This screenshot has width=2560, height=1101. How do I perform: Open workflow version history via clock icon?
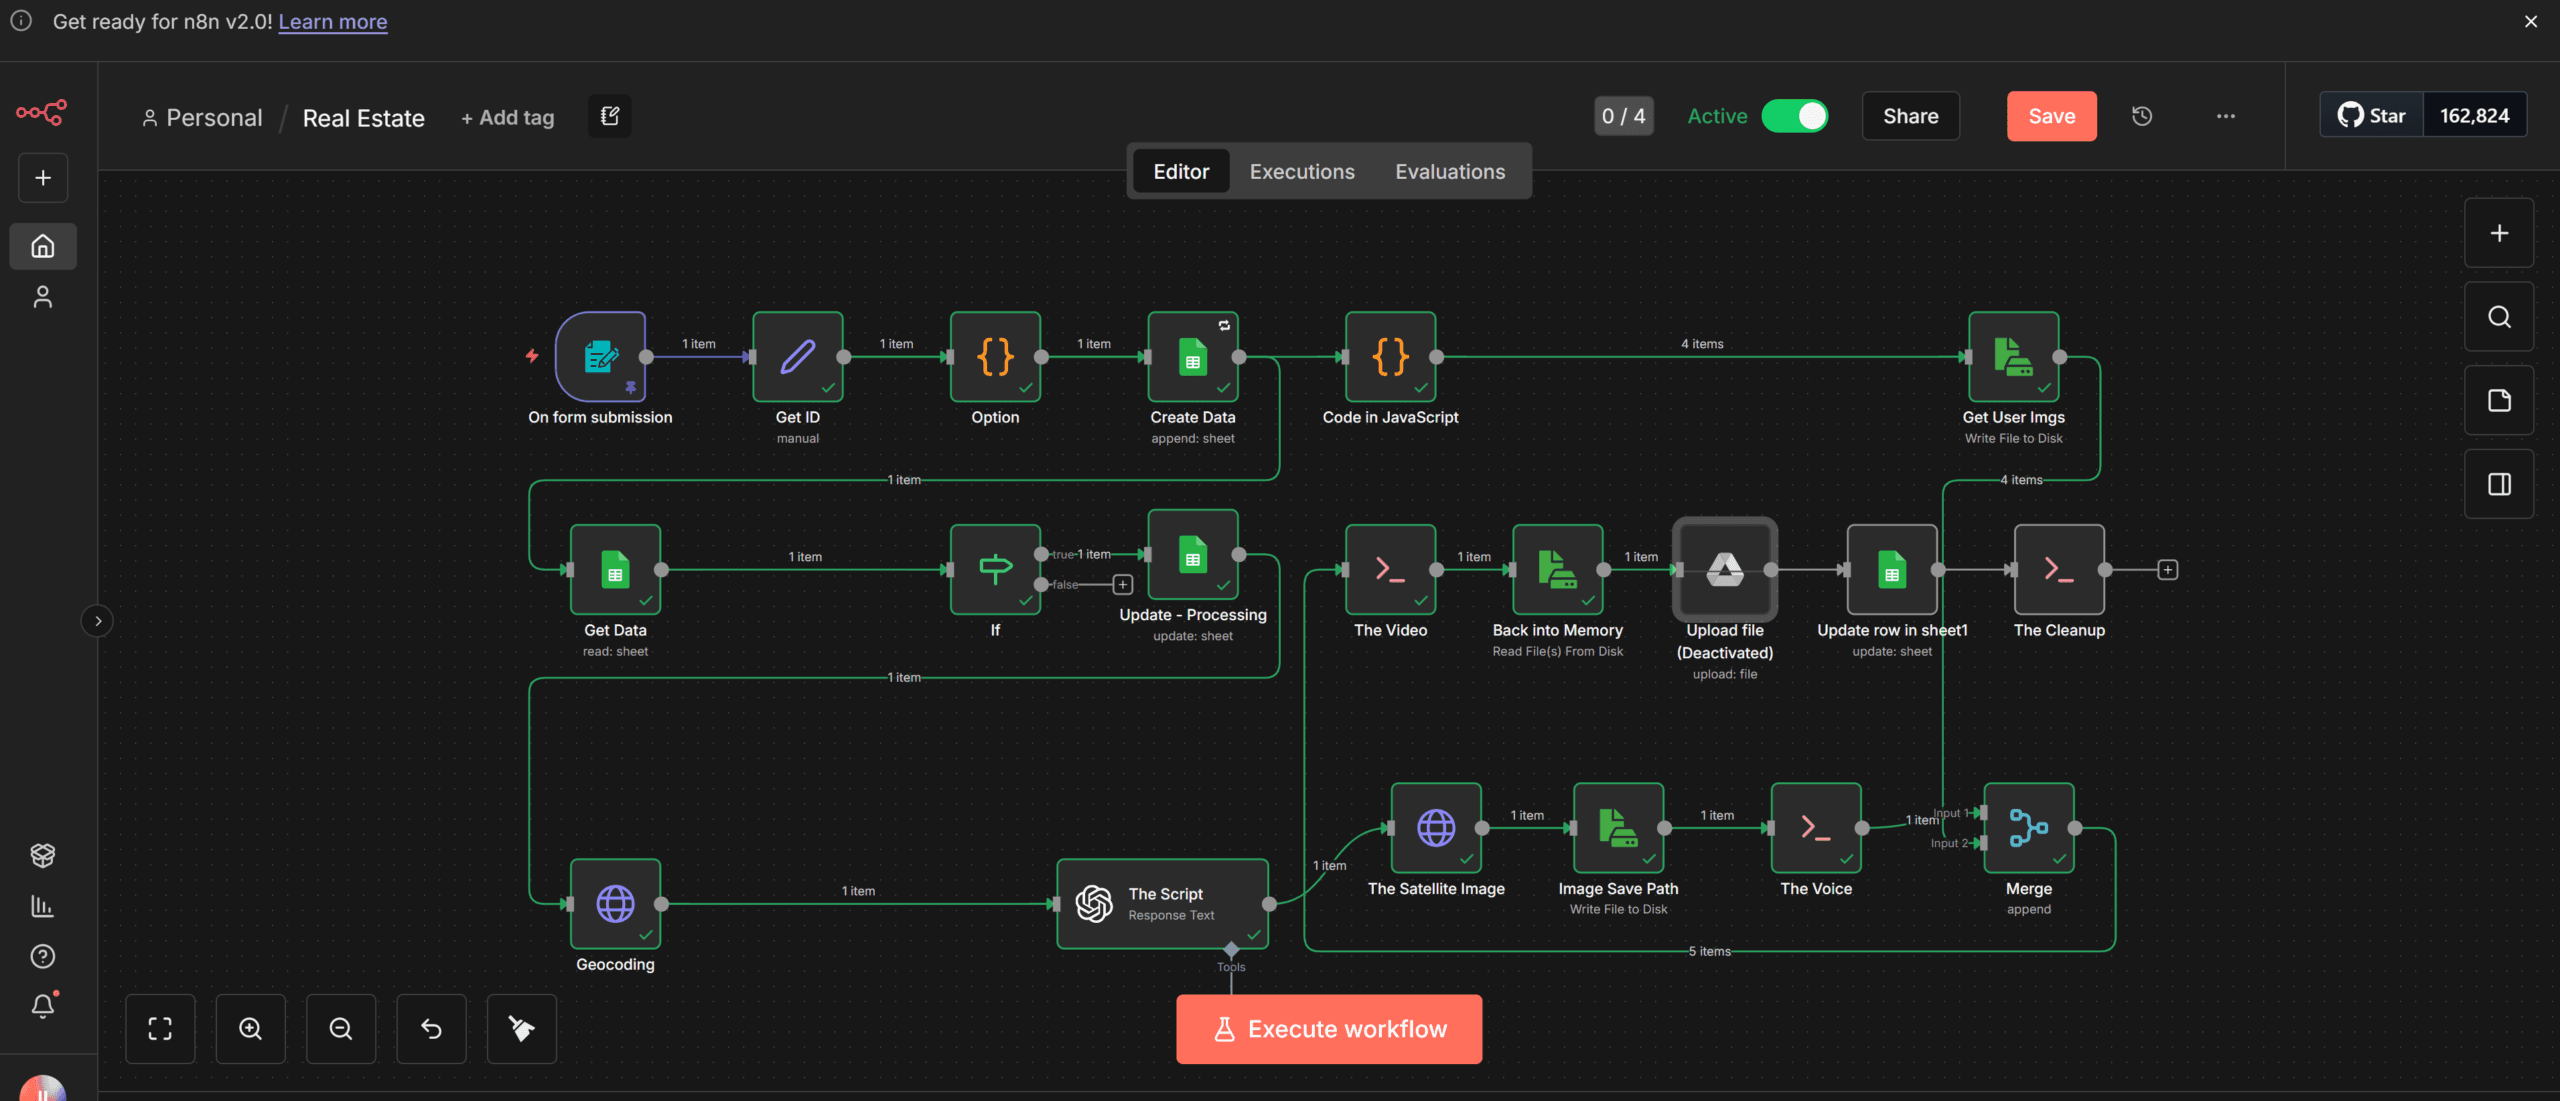[2142, 116]
